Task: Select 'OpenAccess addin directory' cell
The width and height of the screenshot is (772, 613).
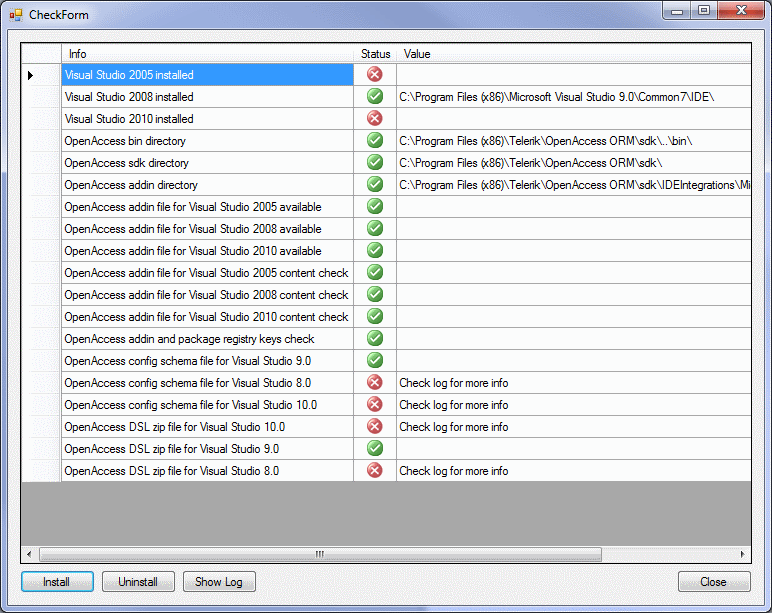Action: point(207,185)
